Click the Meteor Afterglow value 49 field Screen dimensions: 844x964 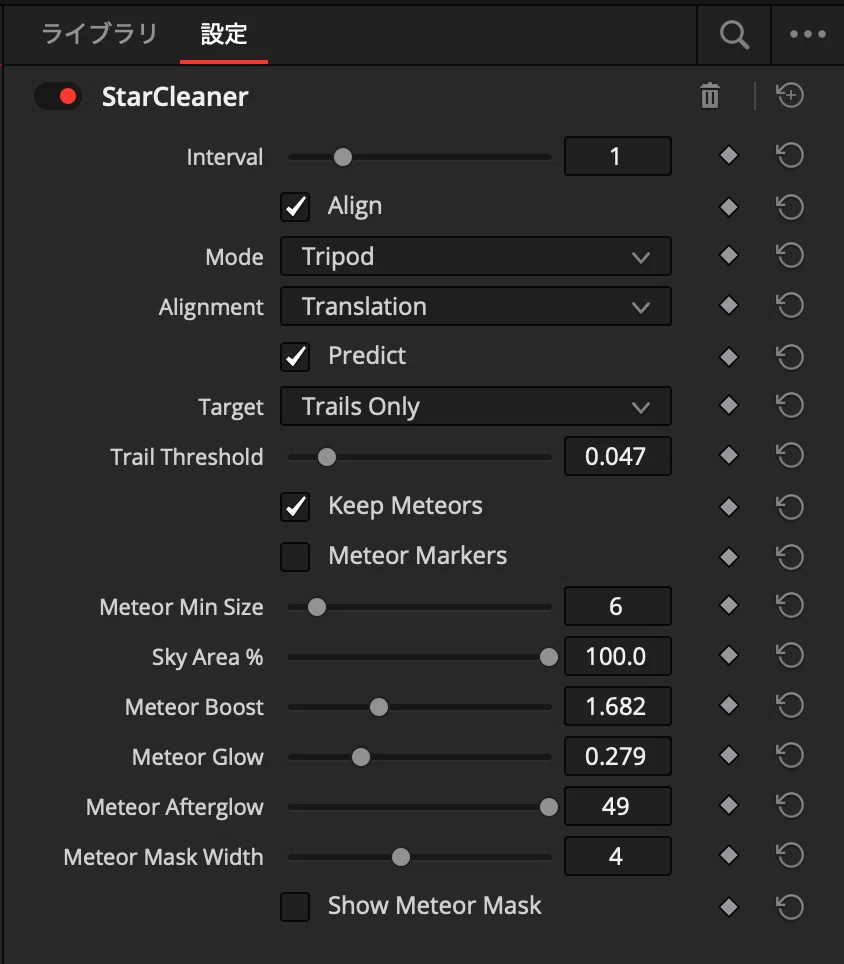tap(618, 806)
